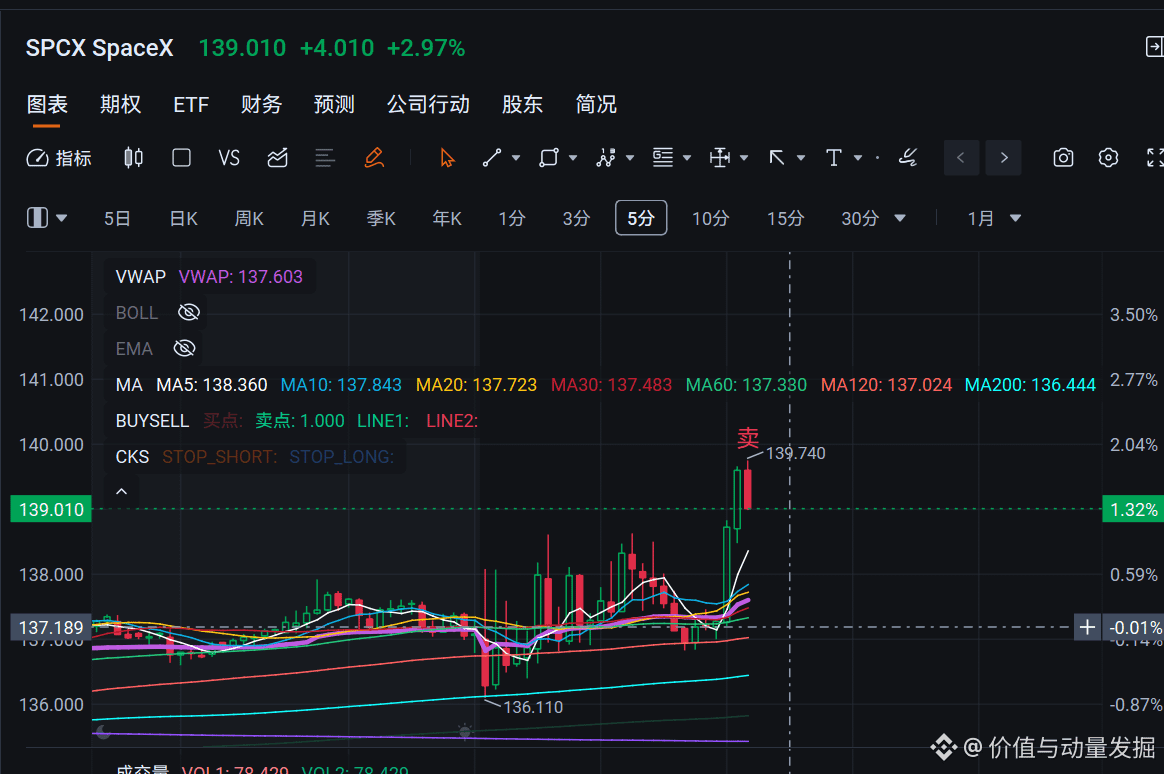Viewport: 1164px width, 774px height.
Task: Collapse the indicator legend list
Action: 122,491
